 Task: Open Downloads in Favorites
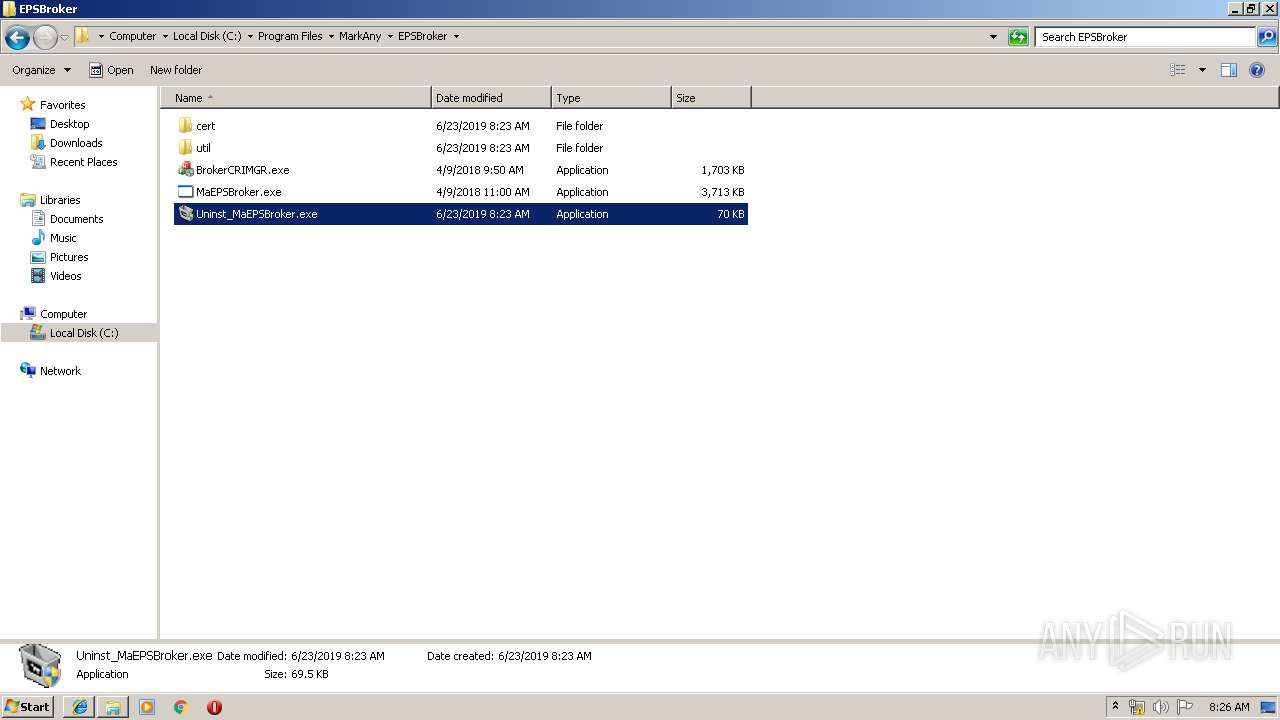[x=76, y=143]
